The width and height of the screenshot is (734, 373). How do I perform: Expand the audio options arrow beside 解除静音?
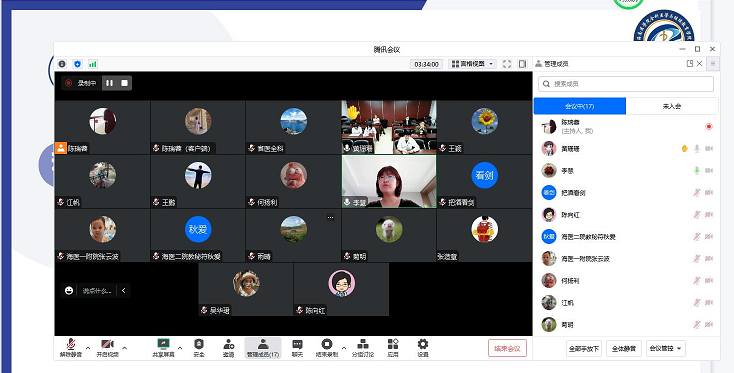(x=88, y=348)
